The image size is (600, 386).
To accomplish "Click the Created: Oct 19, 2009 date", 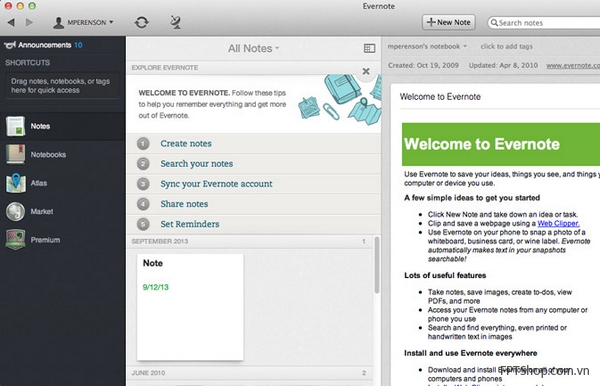I will pos(423,65).
